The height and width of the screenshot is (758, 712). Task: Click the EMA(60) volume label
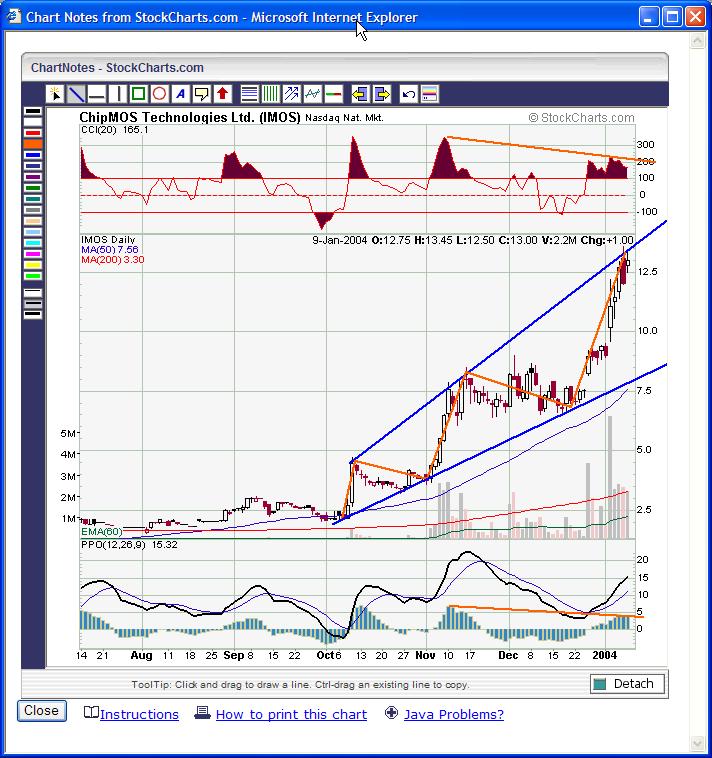(102, 532)
